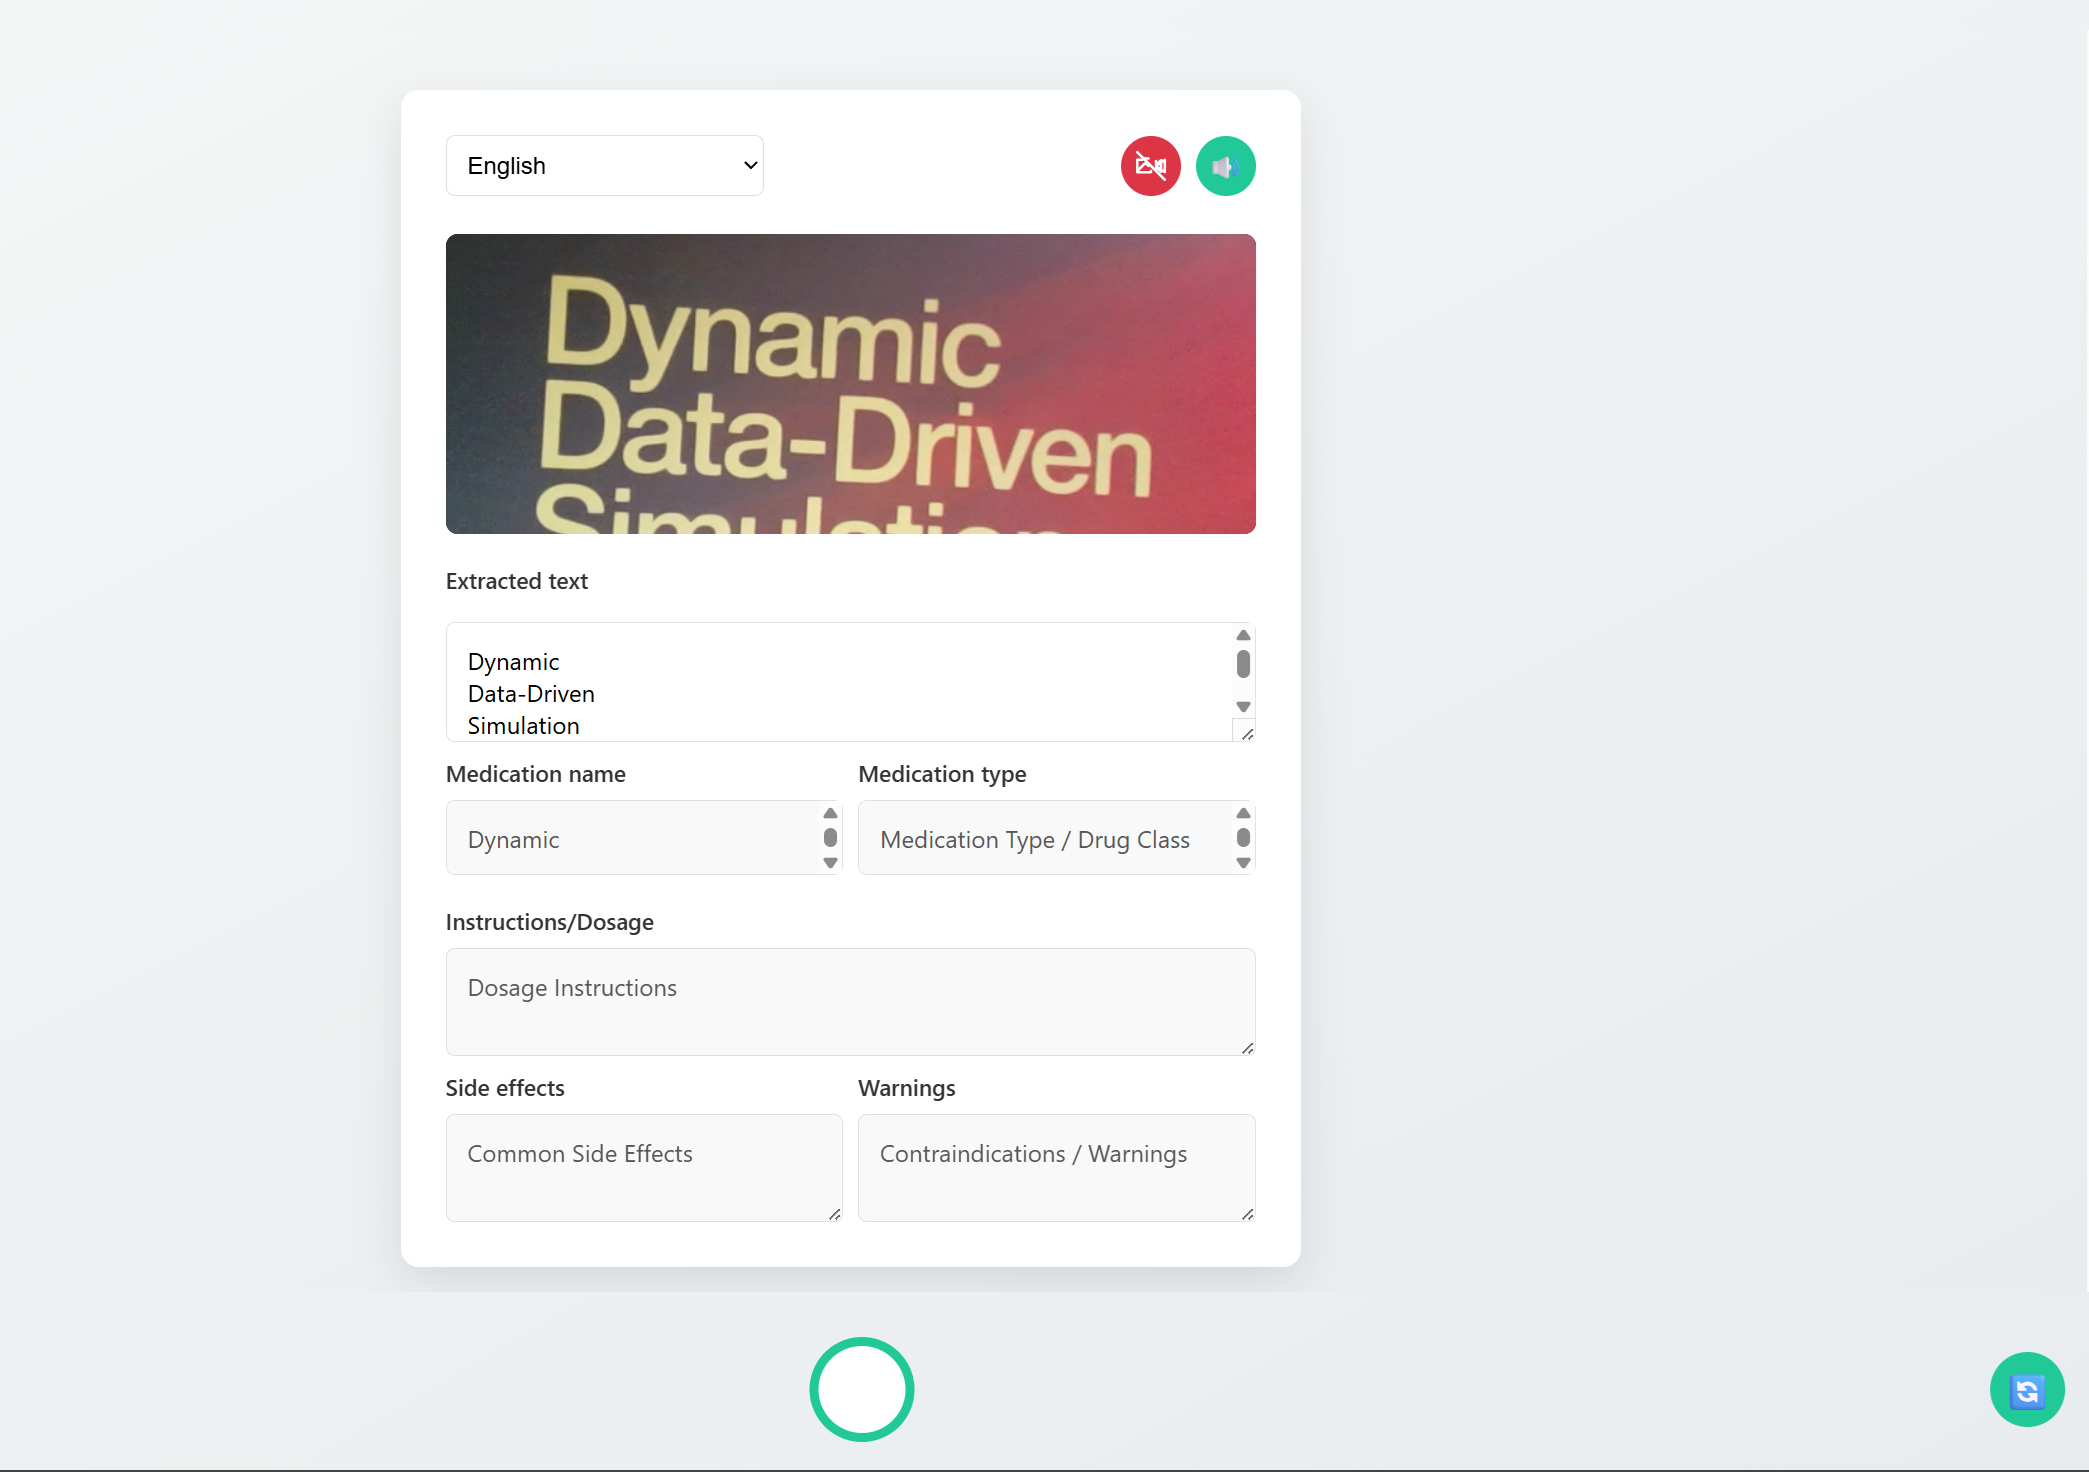Viewport: 2089px width, 1472px height.
Task: Click Dosage Instructions resize handle
Action: [1247, 1048]
